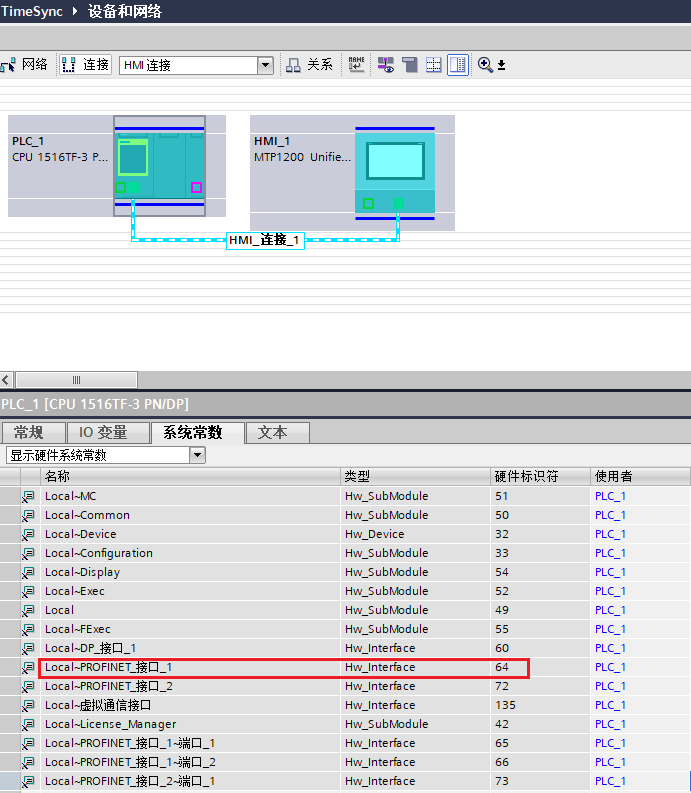Select the HMI_连接_1 connection label
The image size is (691, 793).
tap(265, 240)
